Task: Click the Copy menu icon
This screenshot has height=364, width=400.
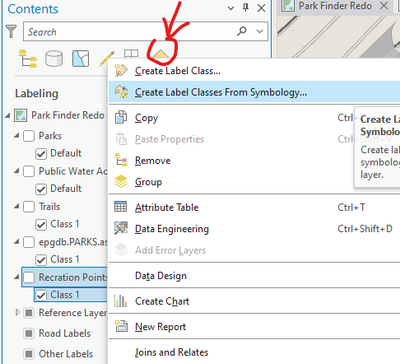Action: click(x=121, y=117)
